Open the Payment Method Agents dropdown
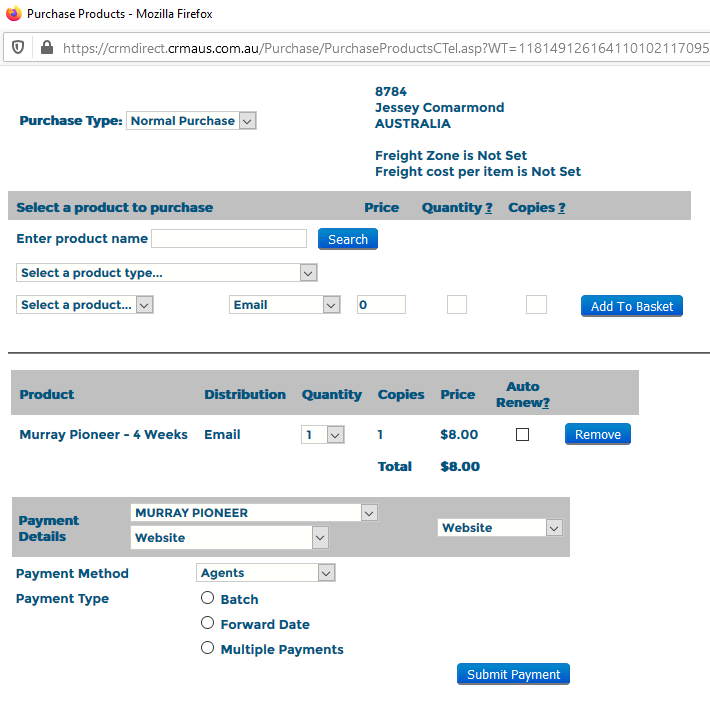 pos(266,573)
